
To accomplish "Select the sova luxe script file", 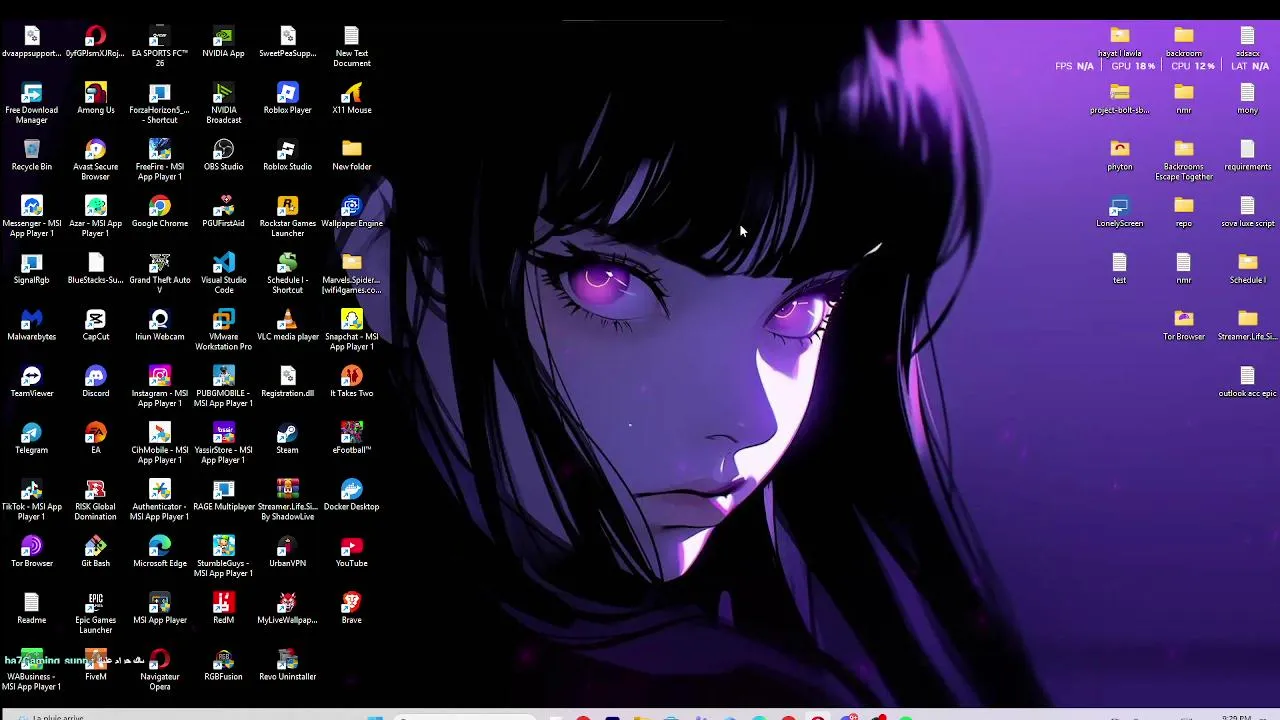I will click(x=1247, y=213).
